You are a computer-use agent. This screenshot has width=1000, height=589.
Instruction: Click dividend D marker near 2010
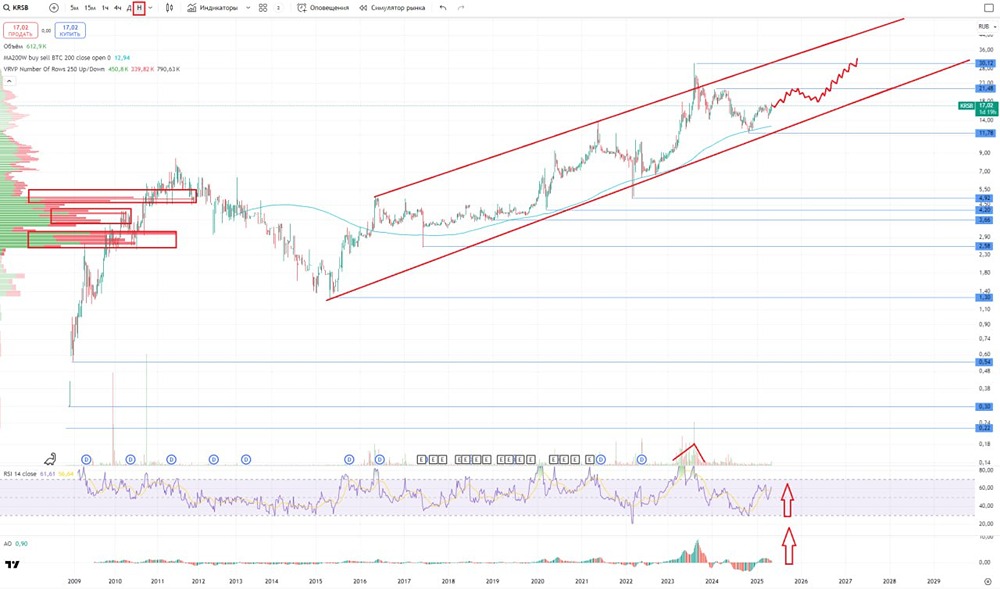[x=131, y=460]
